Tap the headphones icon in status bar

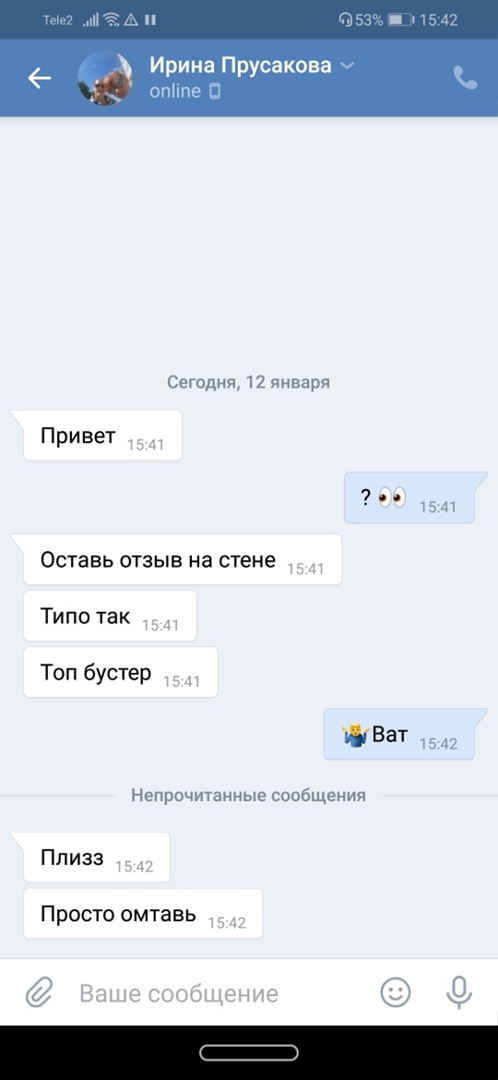click(x=345, y=20)
